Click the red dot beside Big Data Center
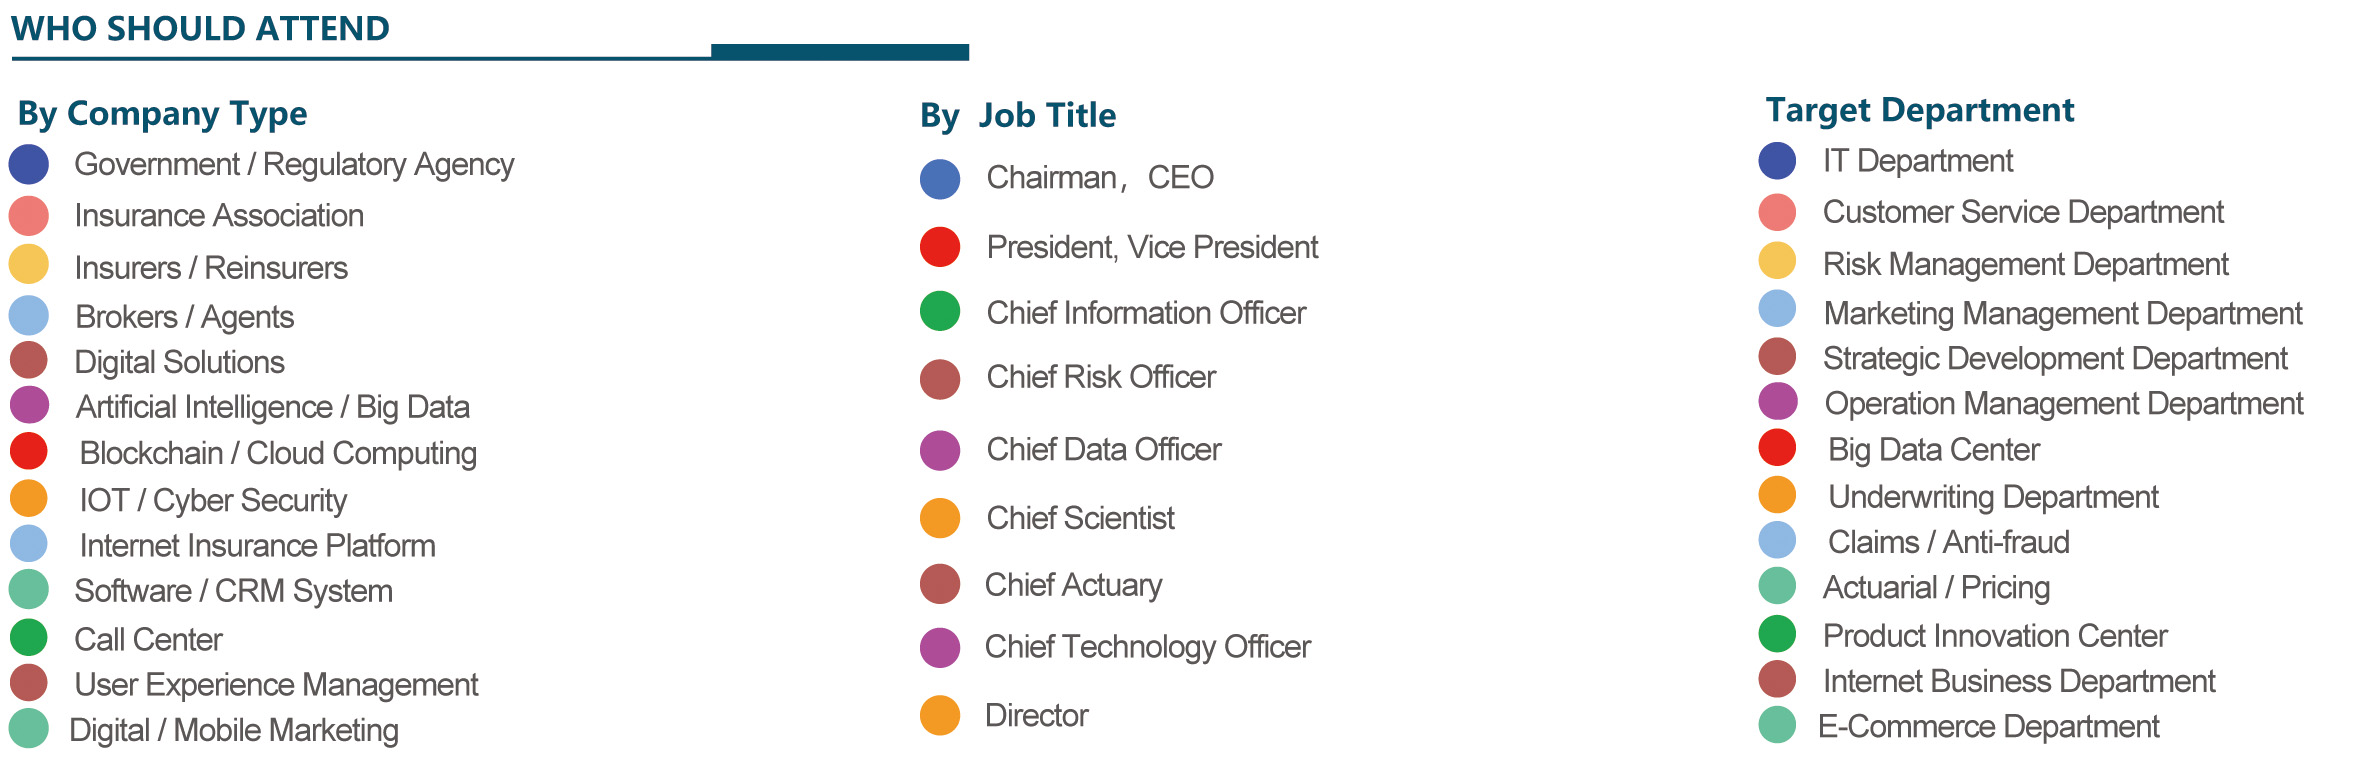This screenshot has width=2373, height=758. (x=1777, y=447)
